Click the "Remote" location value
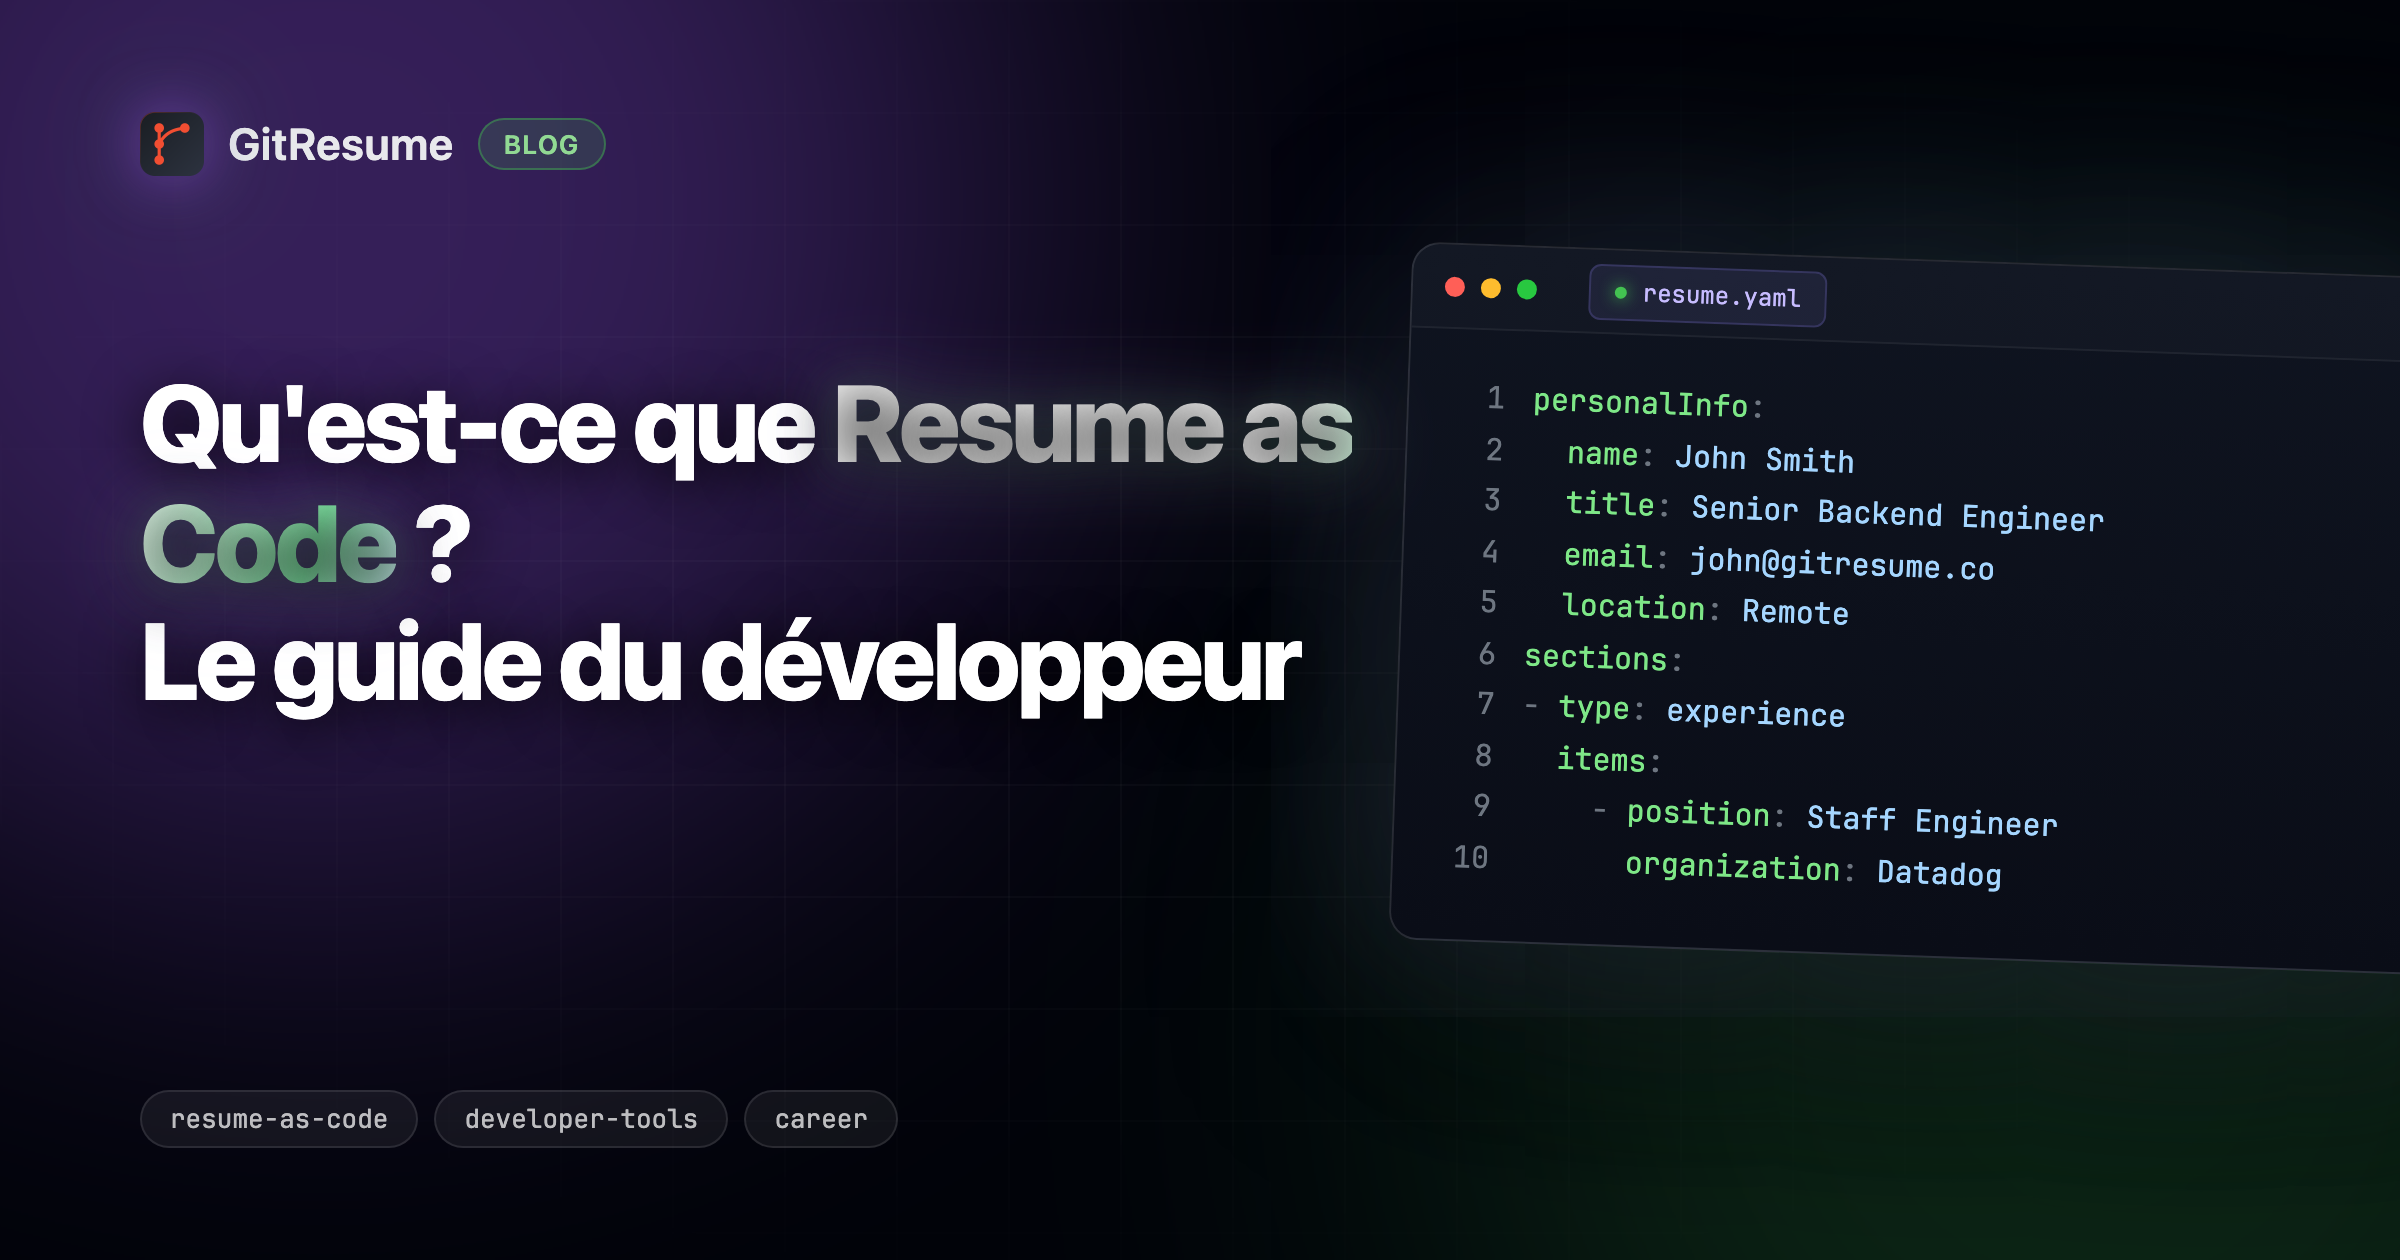2400x1260 pixels. [x=1796, y=612]
